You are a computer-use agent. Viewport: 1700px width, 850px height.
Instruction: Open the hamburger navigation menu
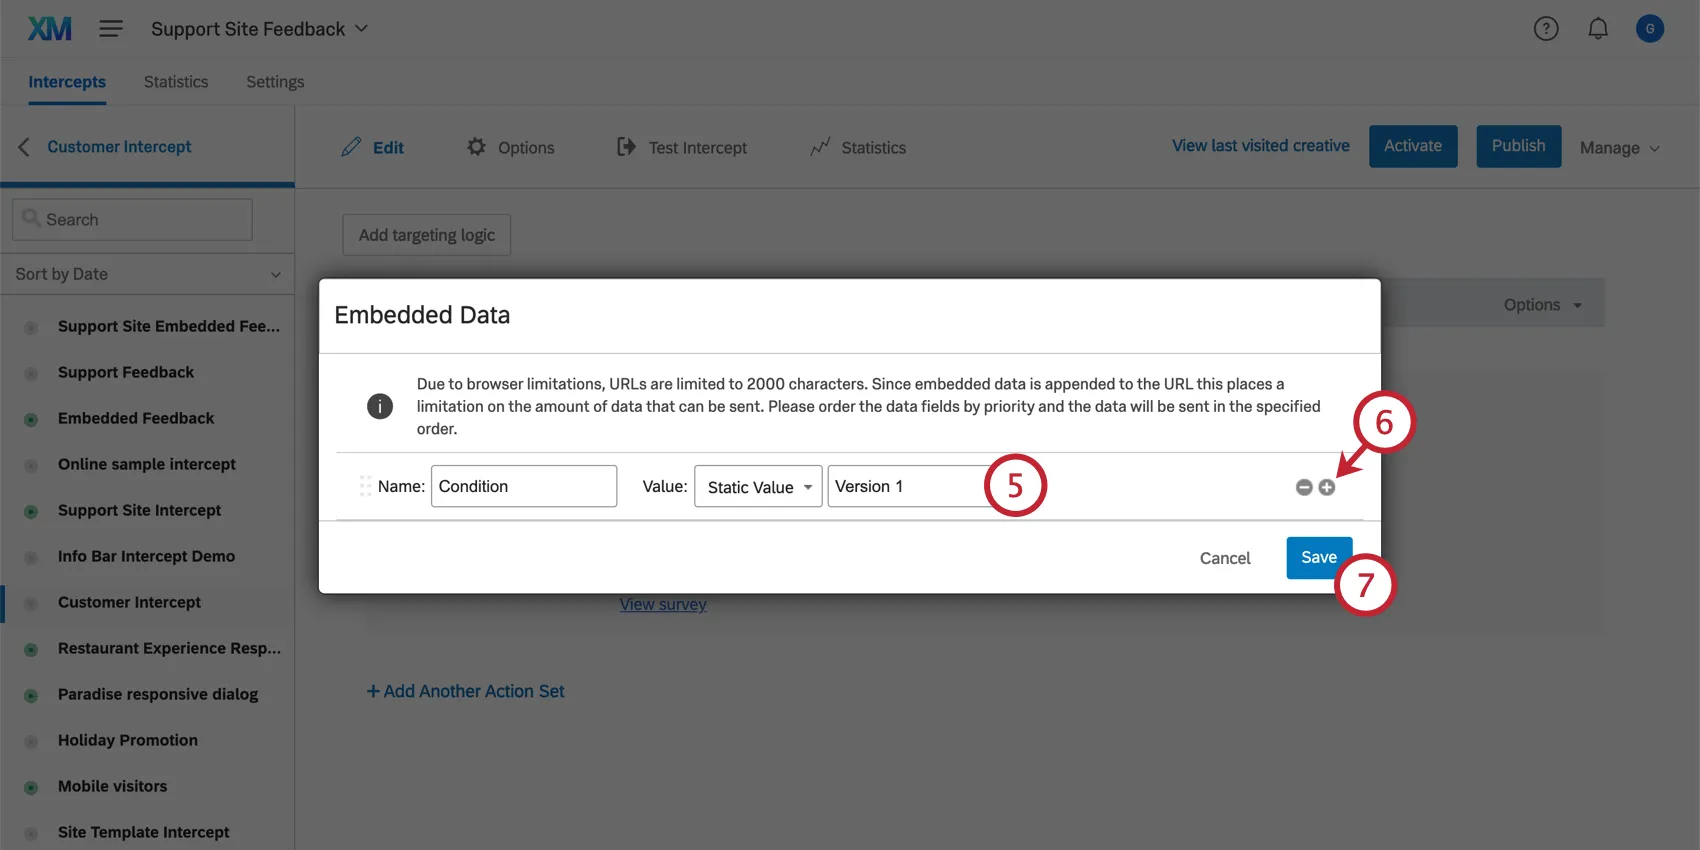111,29
